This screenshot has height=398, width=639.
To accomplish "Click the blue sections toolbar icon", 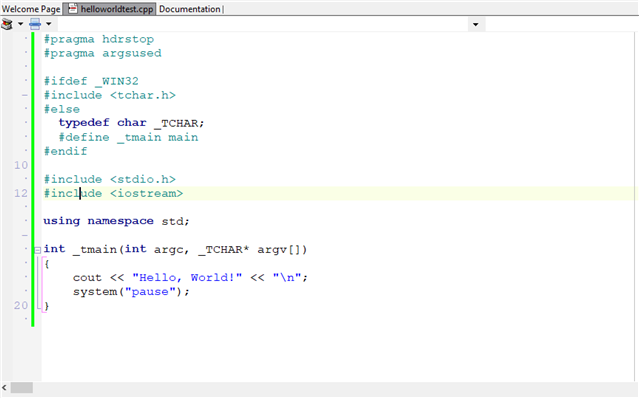I will pyautogui.click(x=35, y=24).
